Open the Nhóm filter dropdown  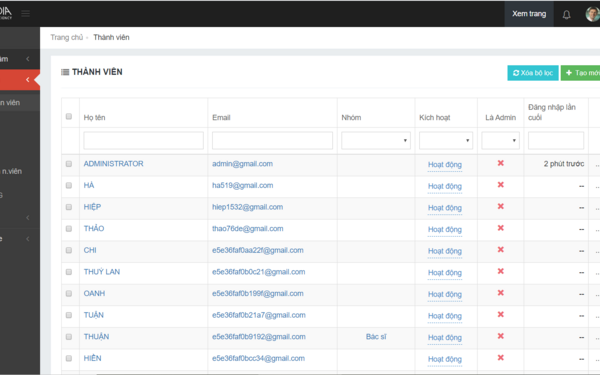[376, 140]
